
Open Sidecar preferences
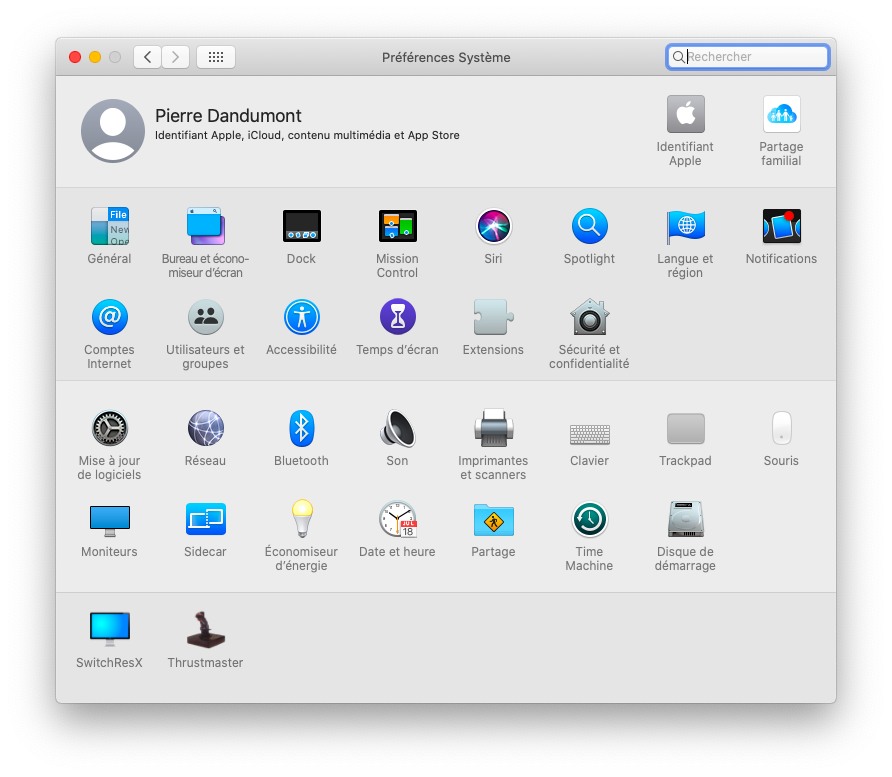tap(206, 519)
